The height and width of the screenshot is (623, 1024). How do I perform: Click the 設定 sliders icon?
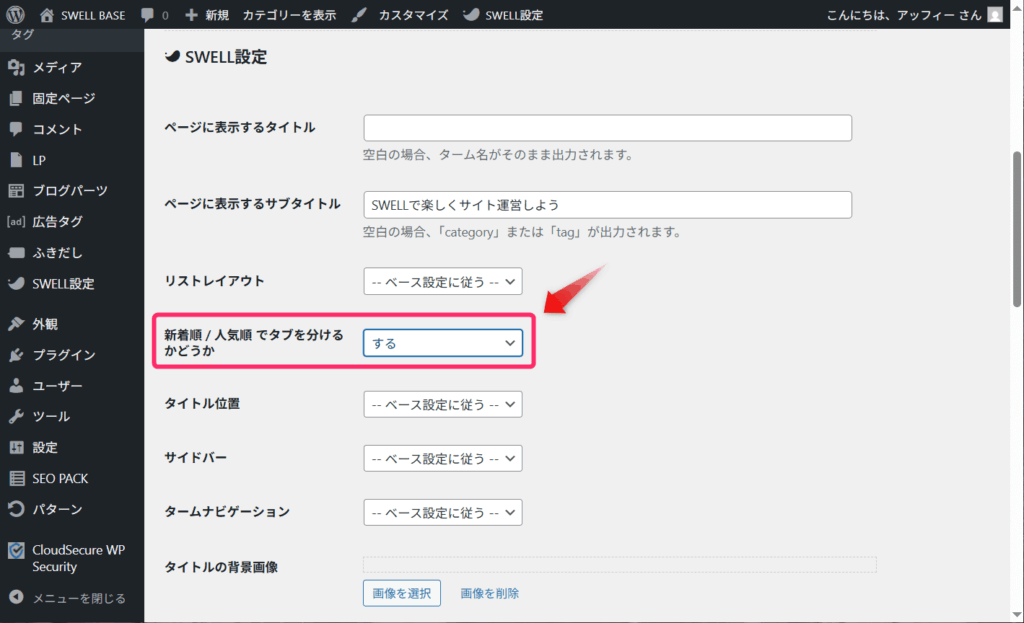coord(16,447)
